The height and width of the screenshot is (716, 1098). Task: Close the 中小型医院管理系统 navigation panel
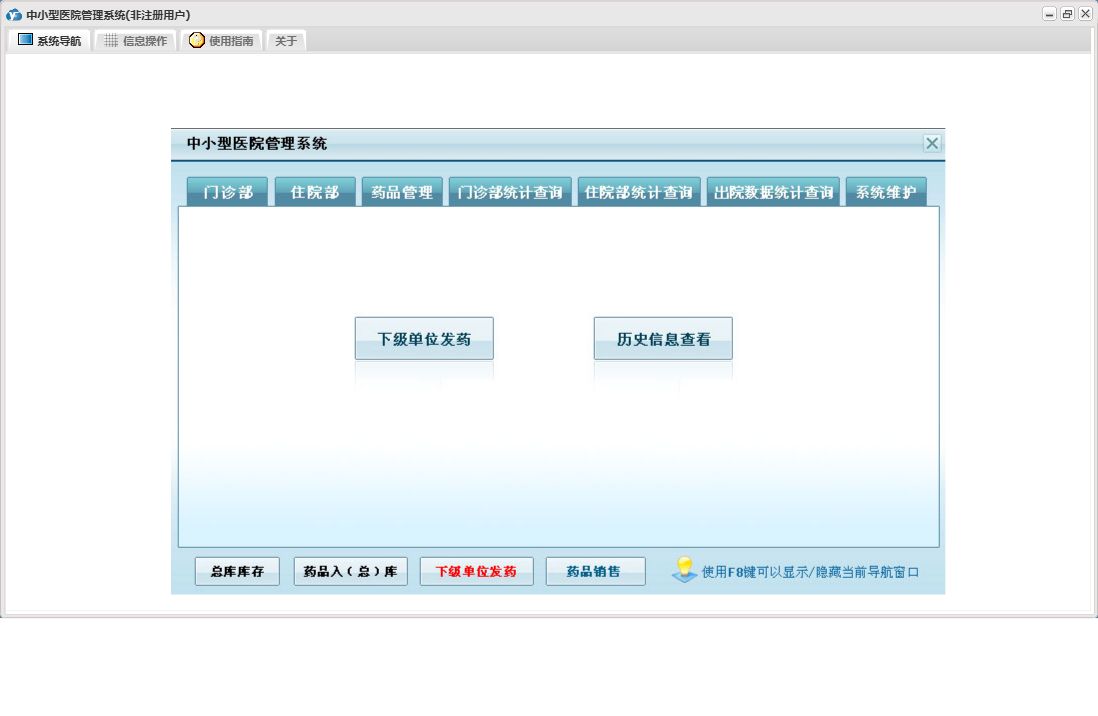pos(932,144)
